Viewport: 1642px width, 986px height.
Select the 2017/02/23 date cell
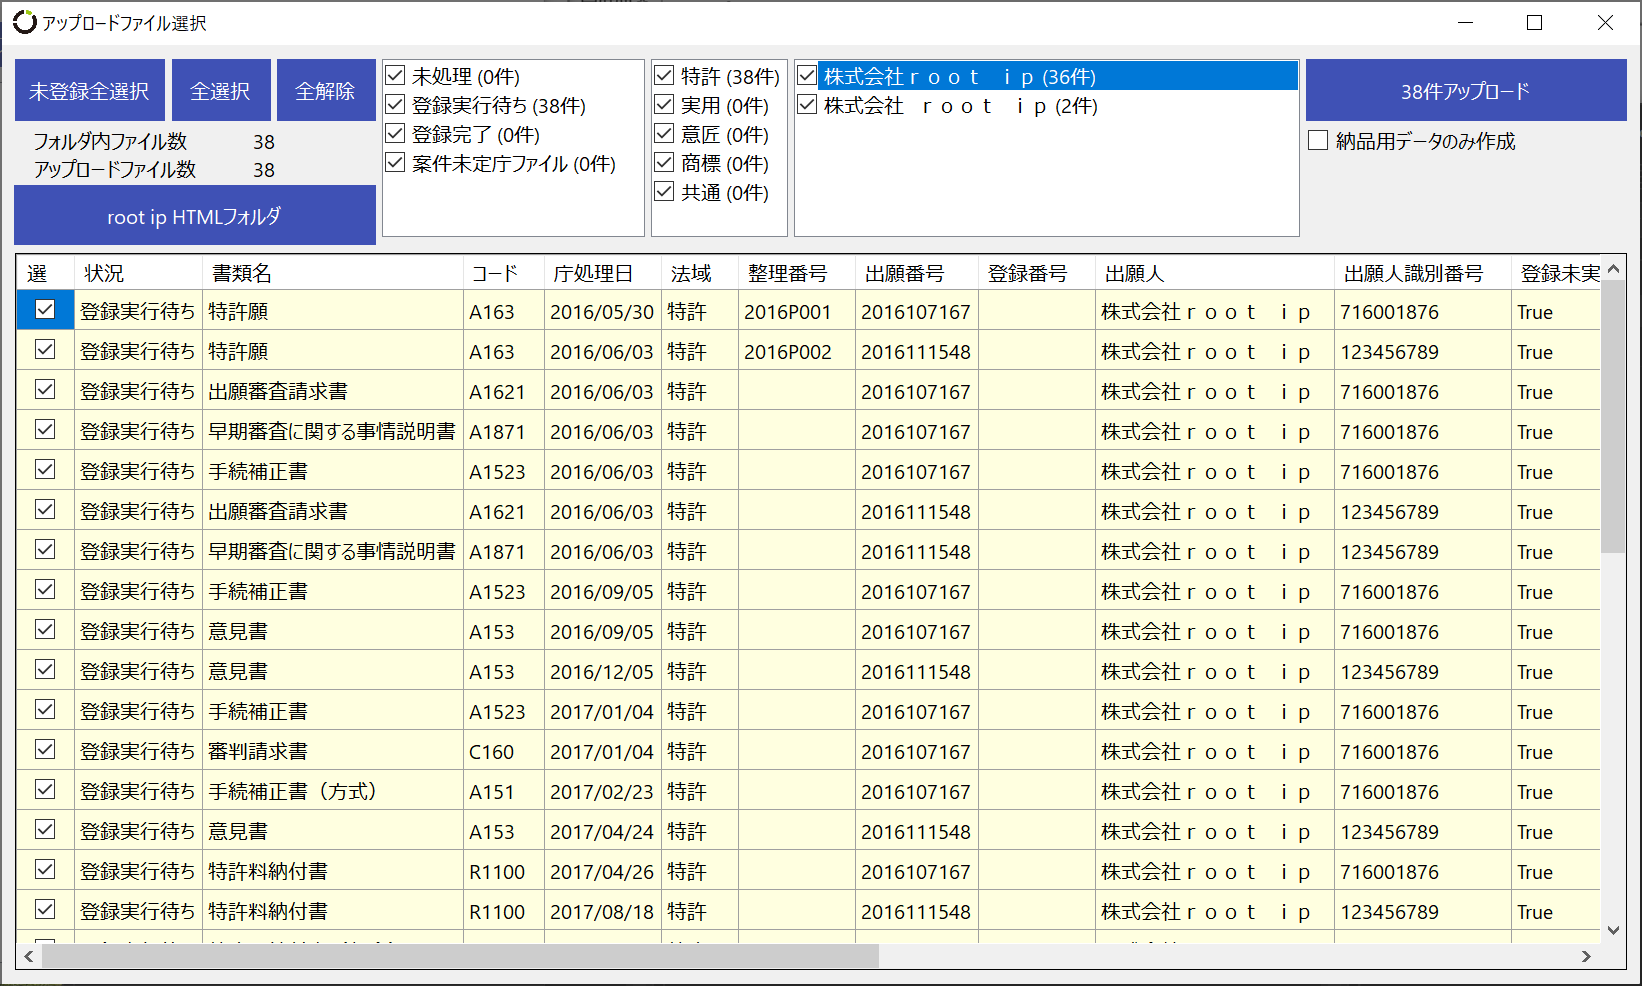(603, 791)
